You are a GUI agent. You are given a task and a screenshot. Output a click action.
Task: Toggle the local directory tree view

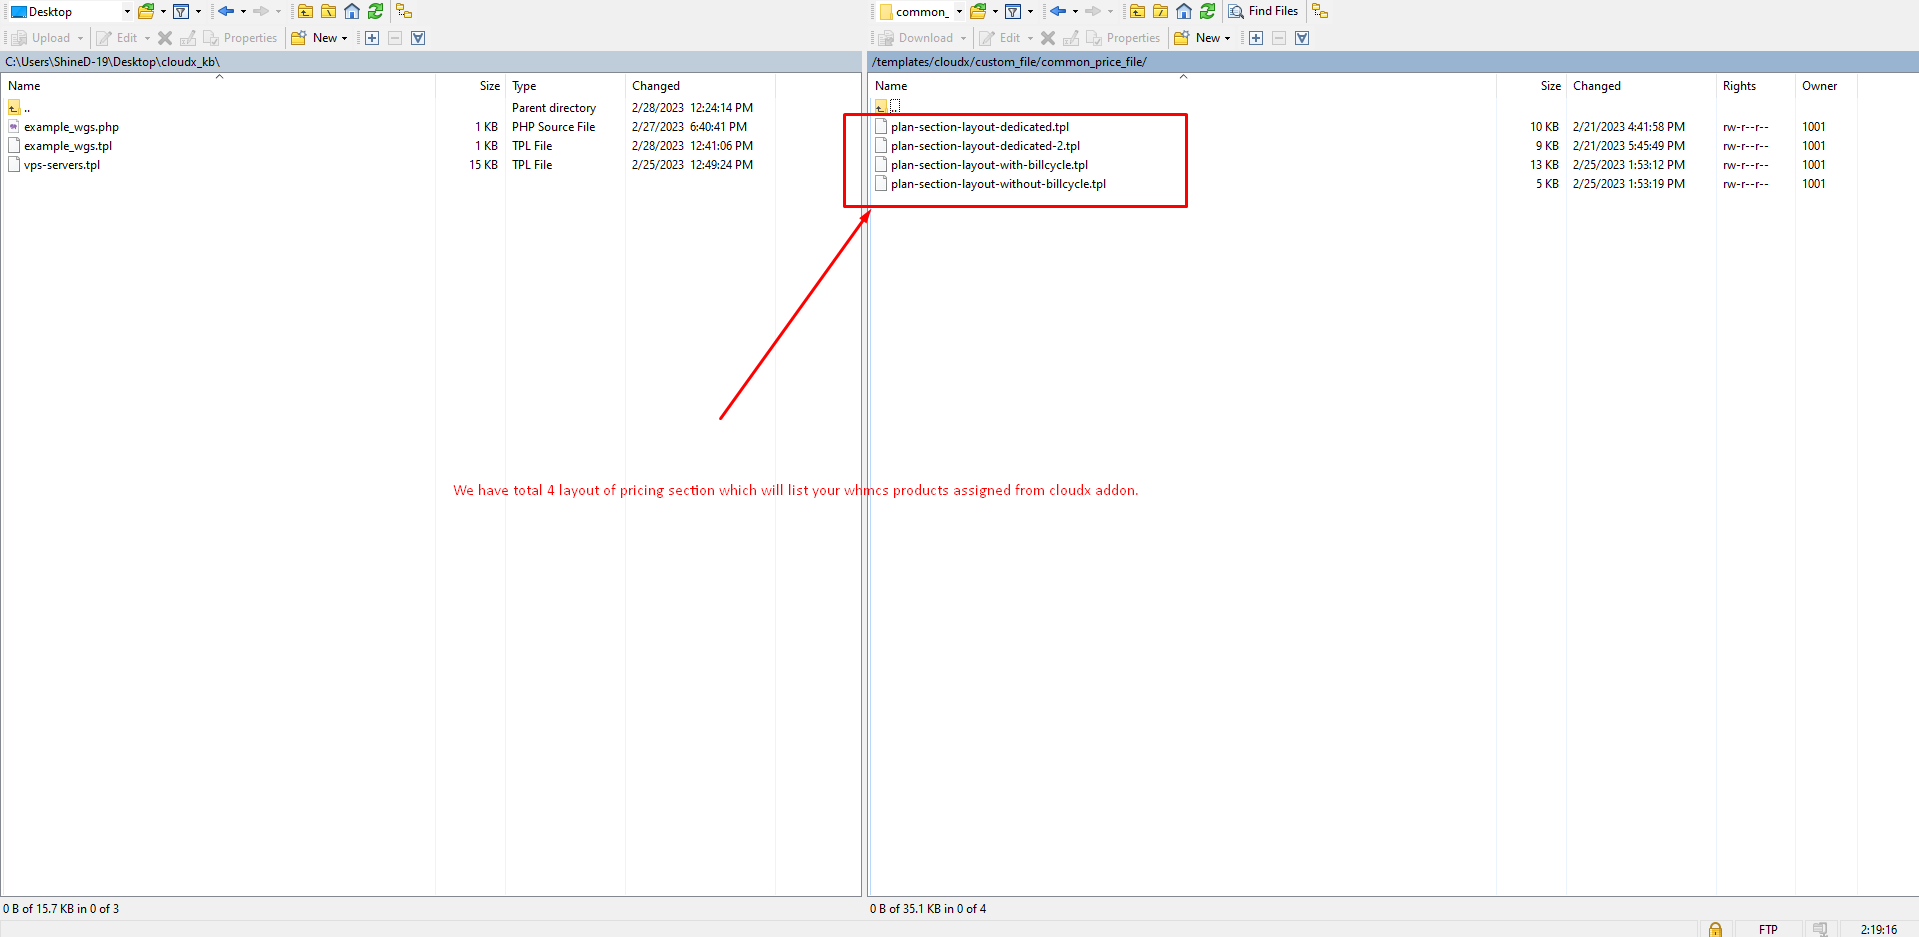pyautogui.click(x=404, y=12)
